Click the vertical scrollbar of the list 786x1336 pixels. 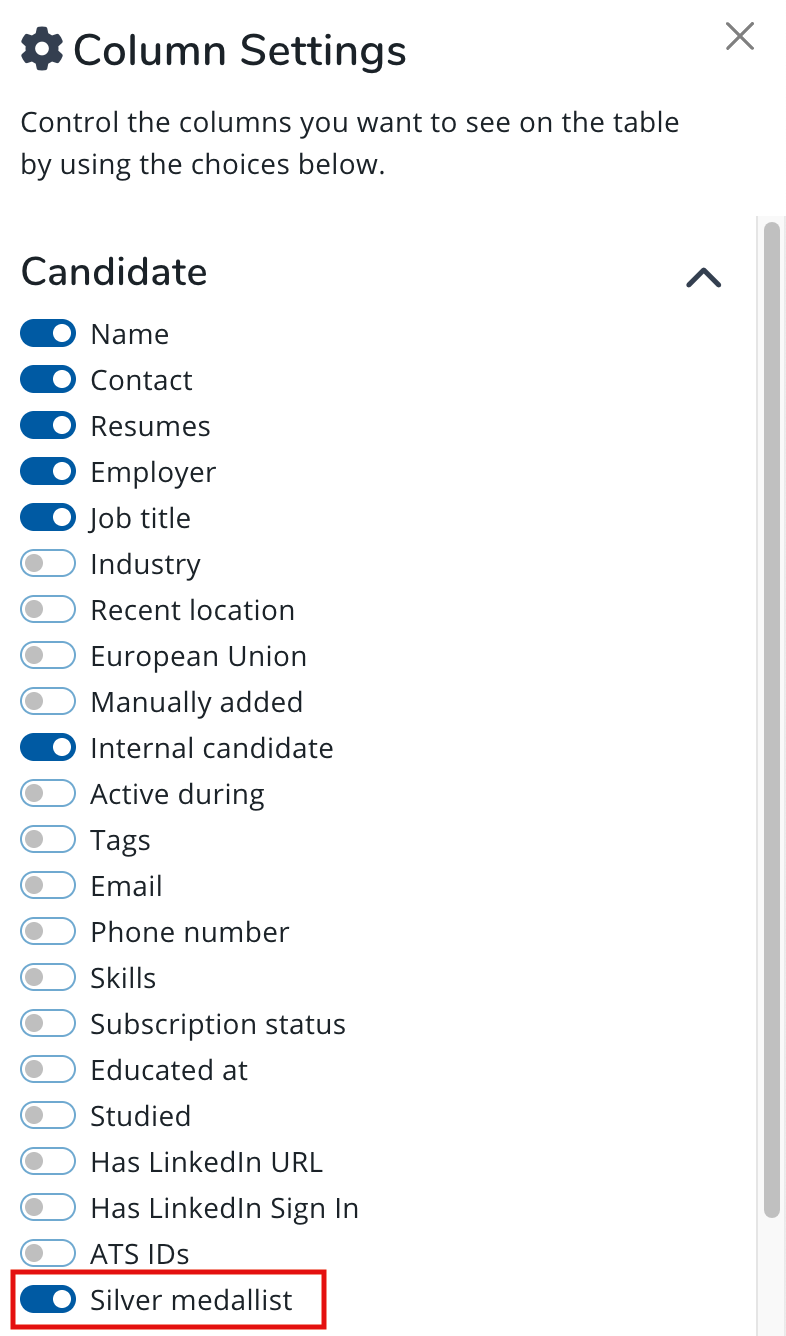pyautogui.click(x=771, y=720)
